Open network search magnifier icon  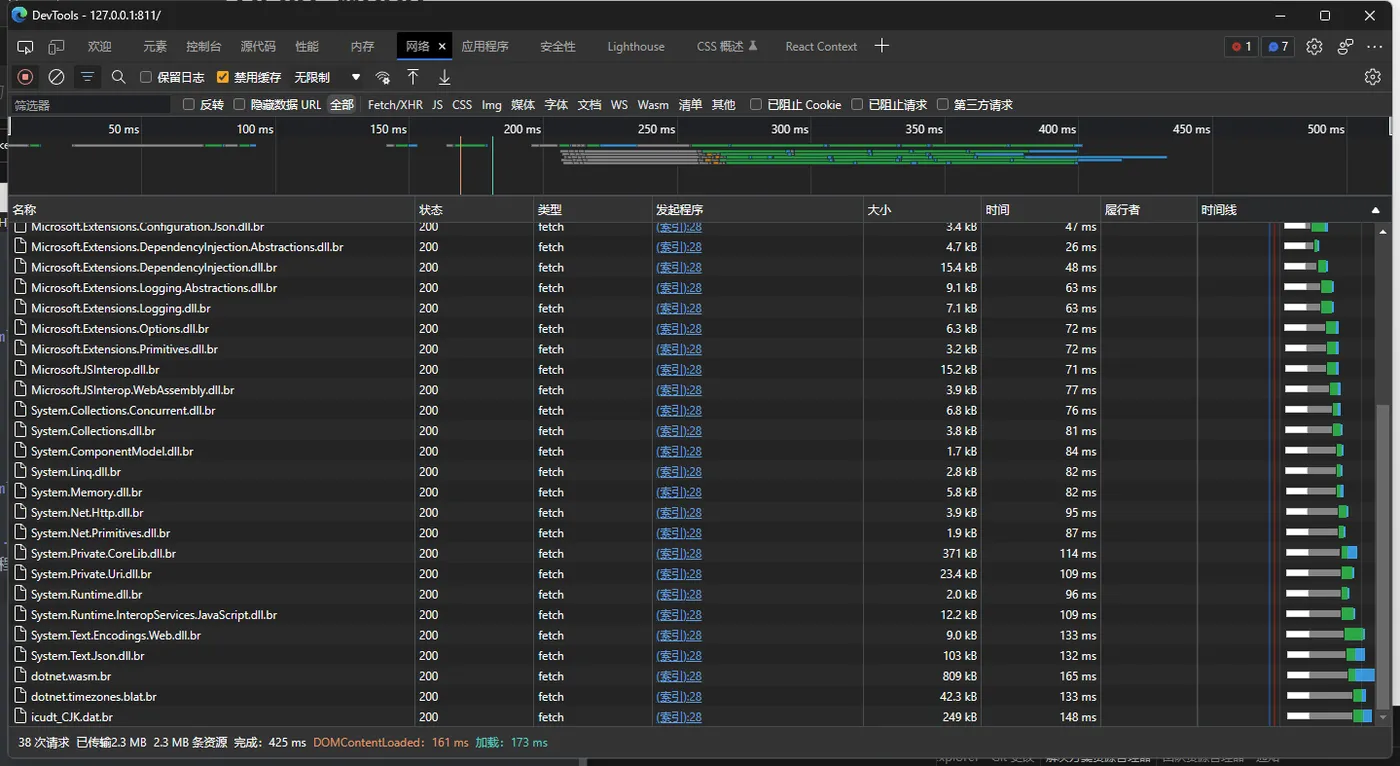(118, 77)
